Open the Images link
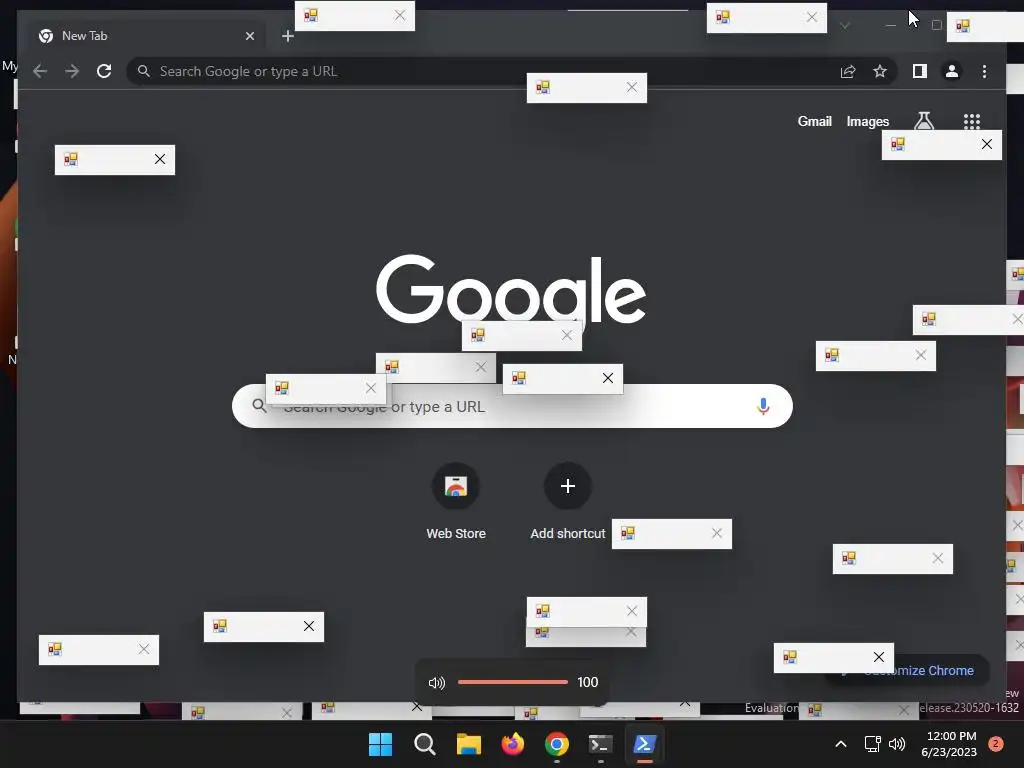The height and width of the screenshot is (768, 1024). pyautogui.click(x=867, y=121)
